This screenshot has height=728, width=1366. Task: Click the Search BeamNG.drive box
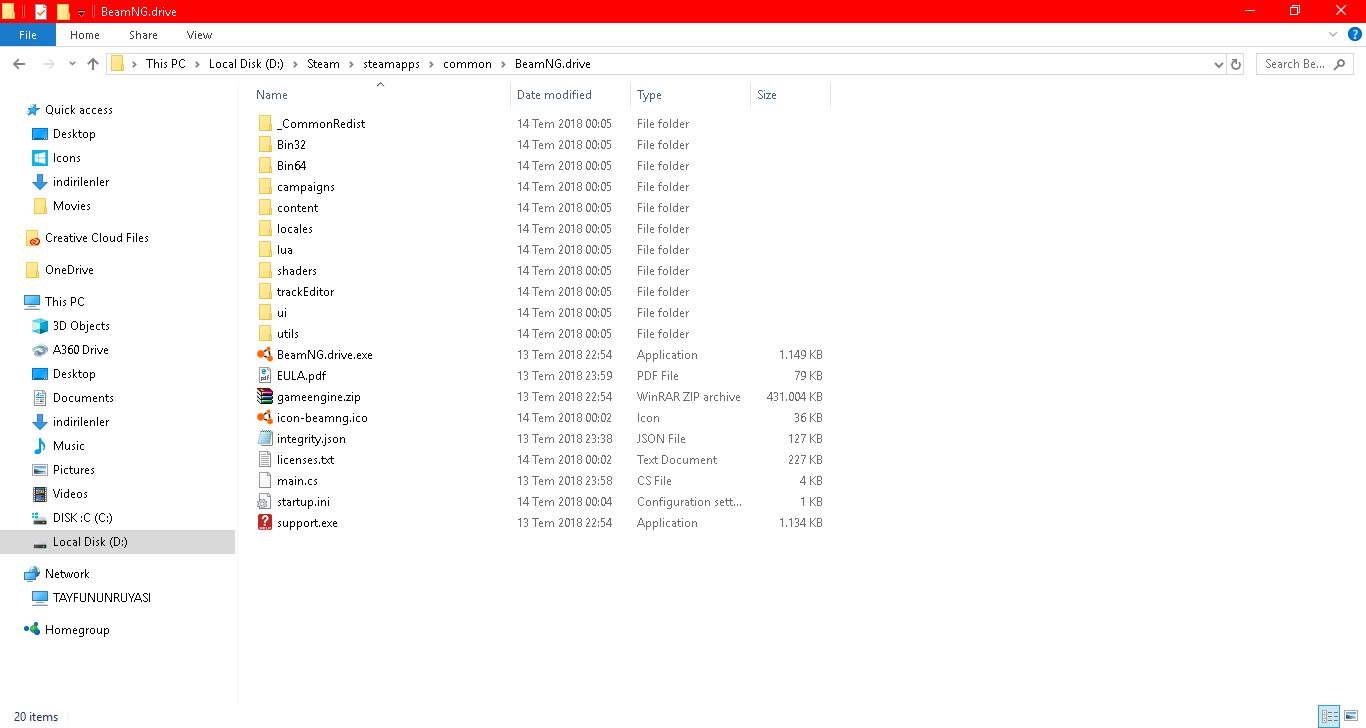point(1305,64)
